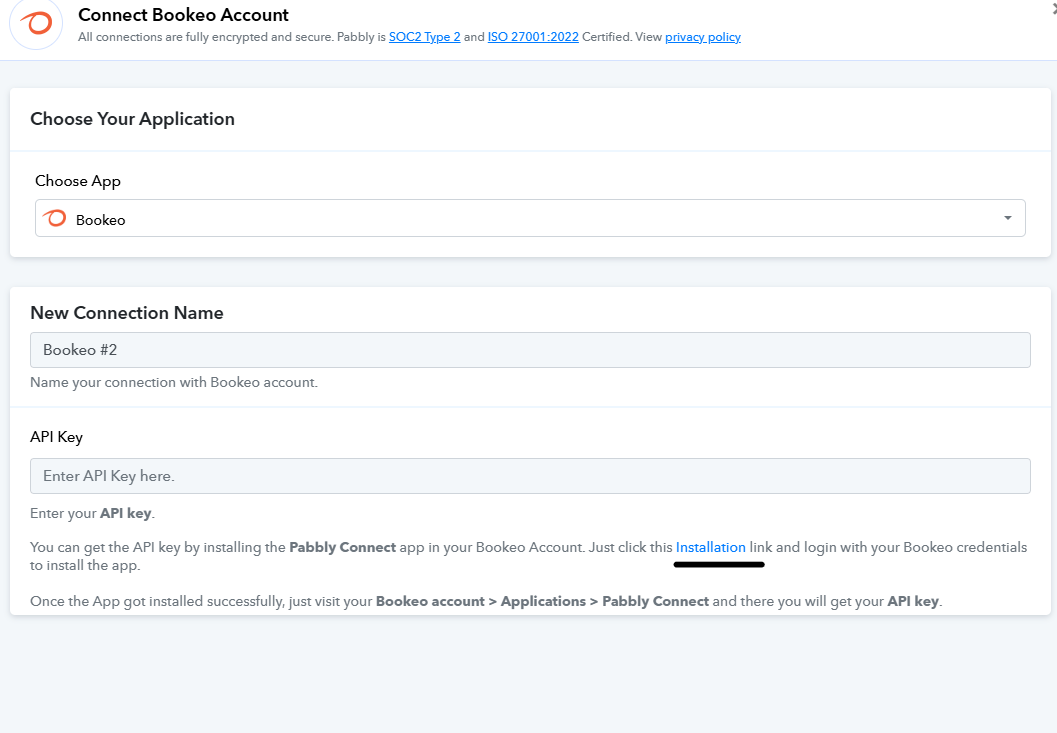
Task: Open the app selector showing Bookeo
Action: [530, 218]
